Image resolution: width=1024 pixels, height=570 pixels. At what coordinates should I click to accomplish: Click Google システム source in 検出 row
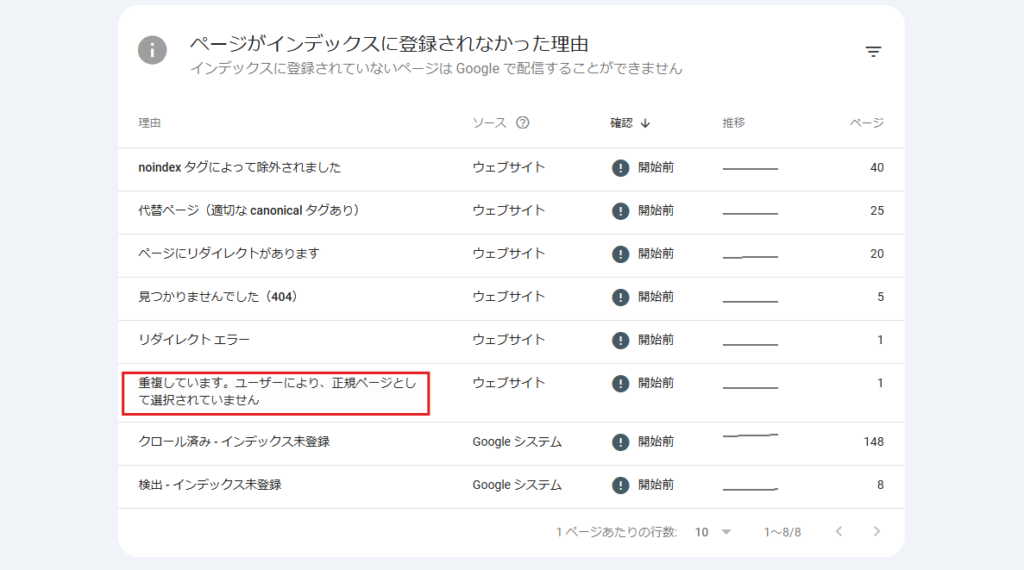click(517, 485)
